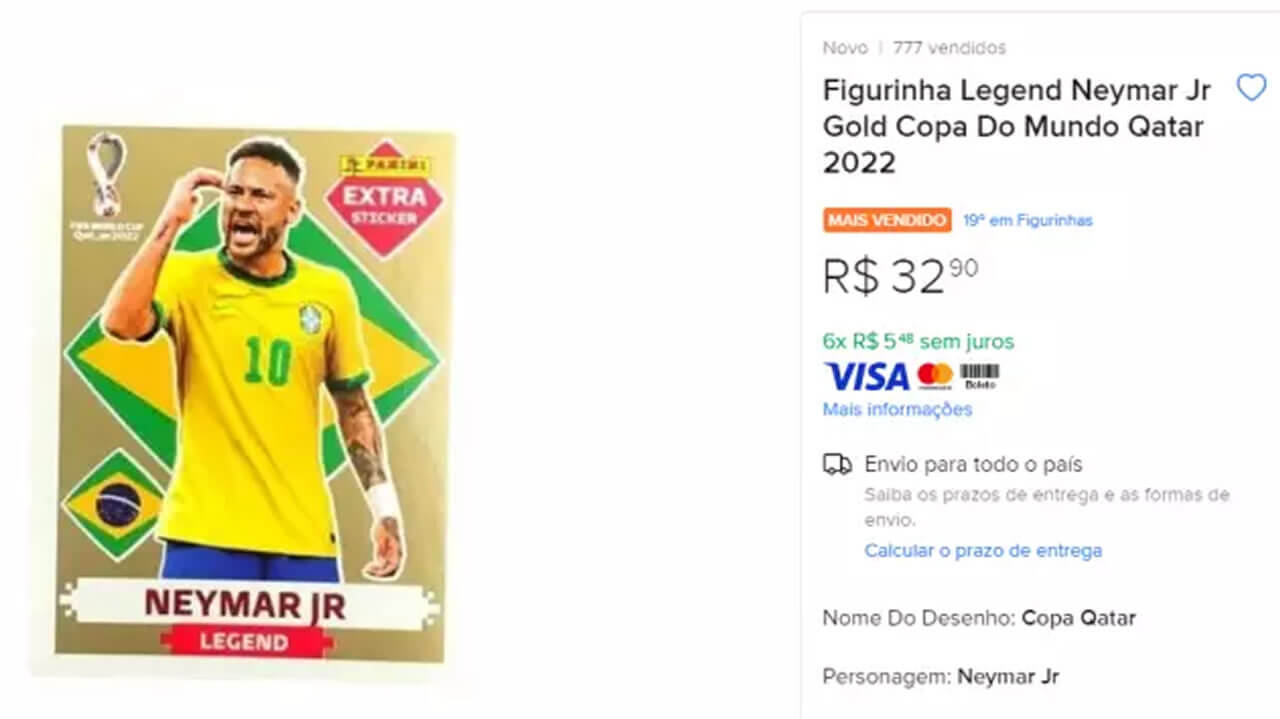Click the Visa payment logo
This screenshot has height=719, width=1280.
tap(866, 377)
